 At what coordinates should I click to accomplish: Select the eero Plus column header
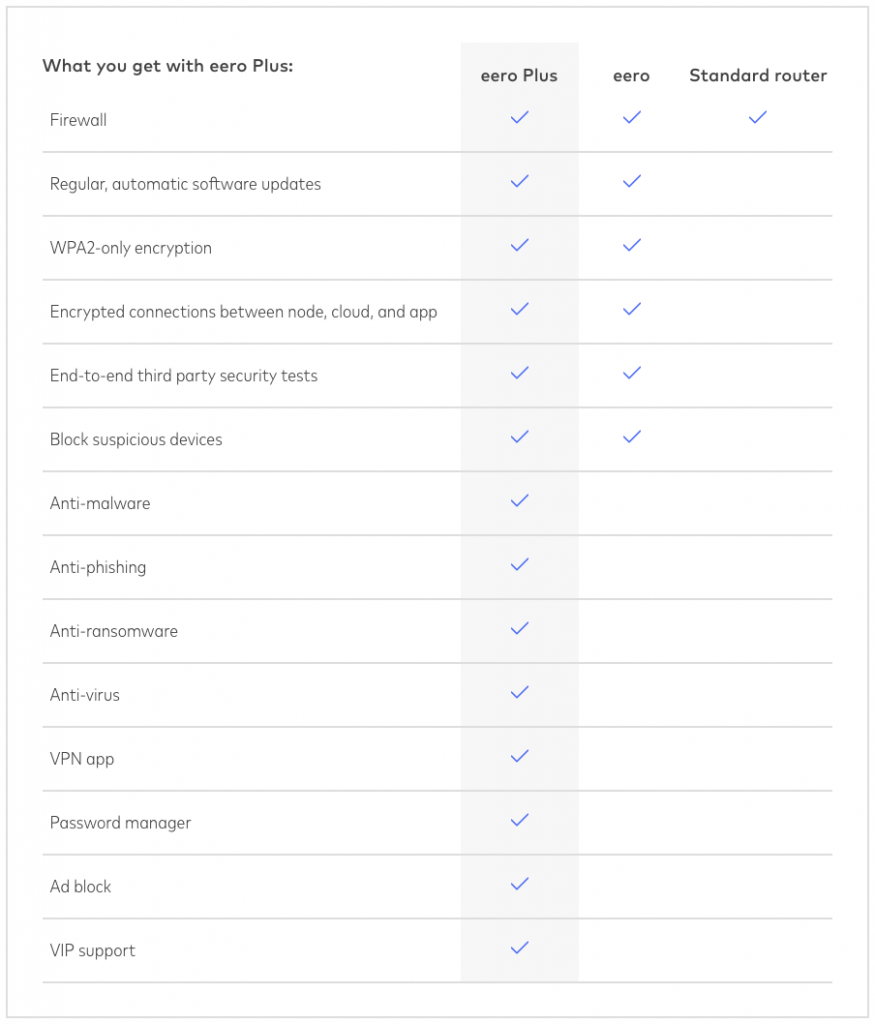[x=519, y=76]
